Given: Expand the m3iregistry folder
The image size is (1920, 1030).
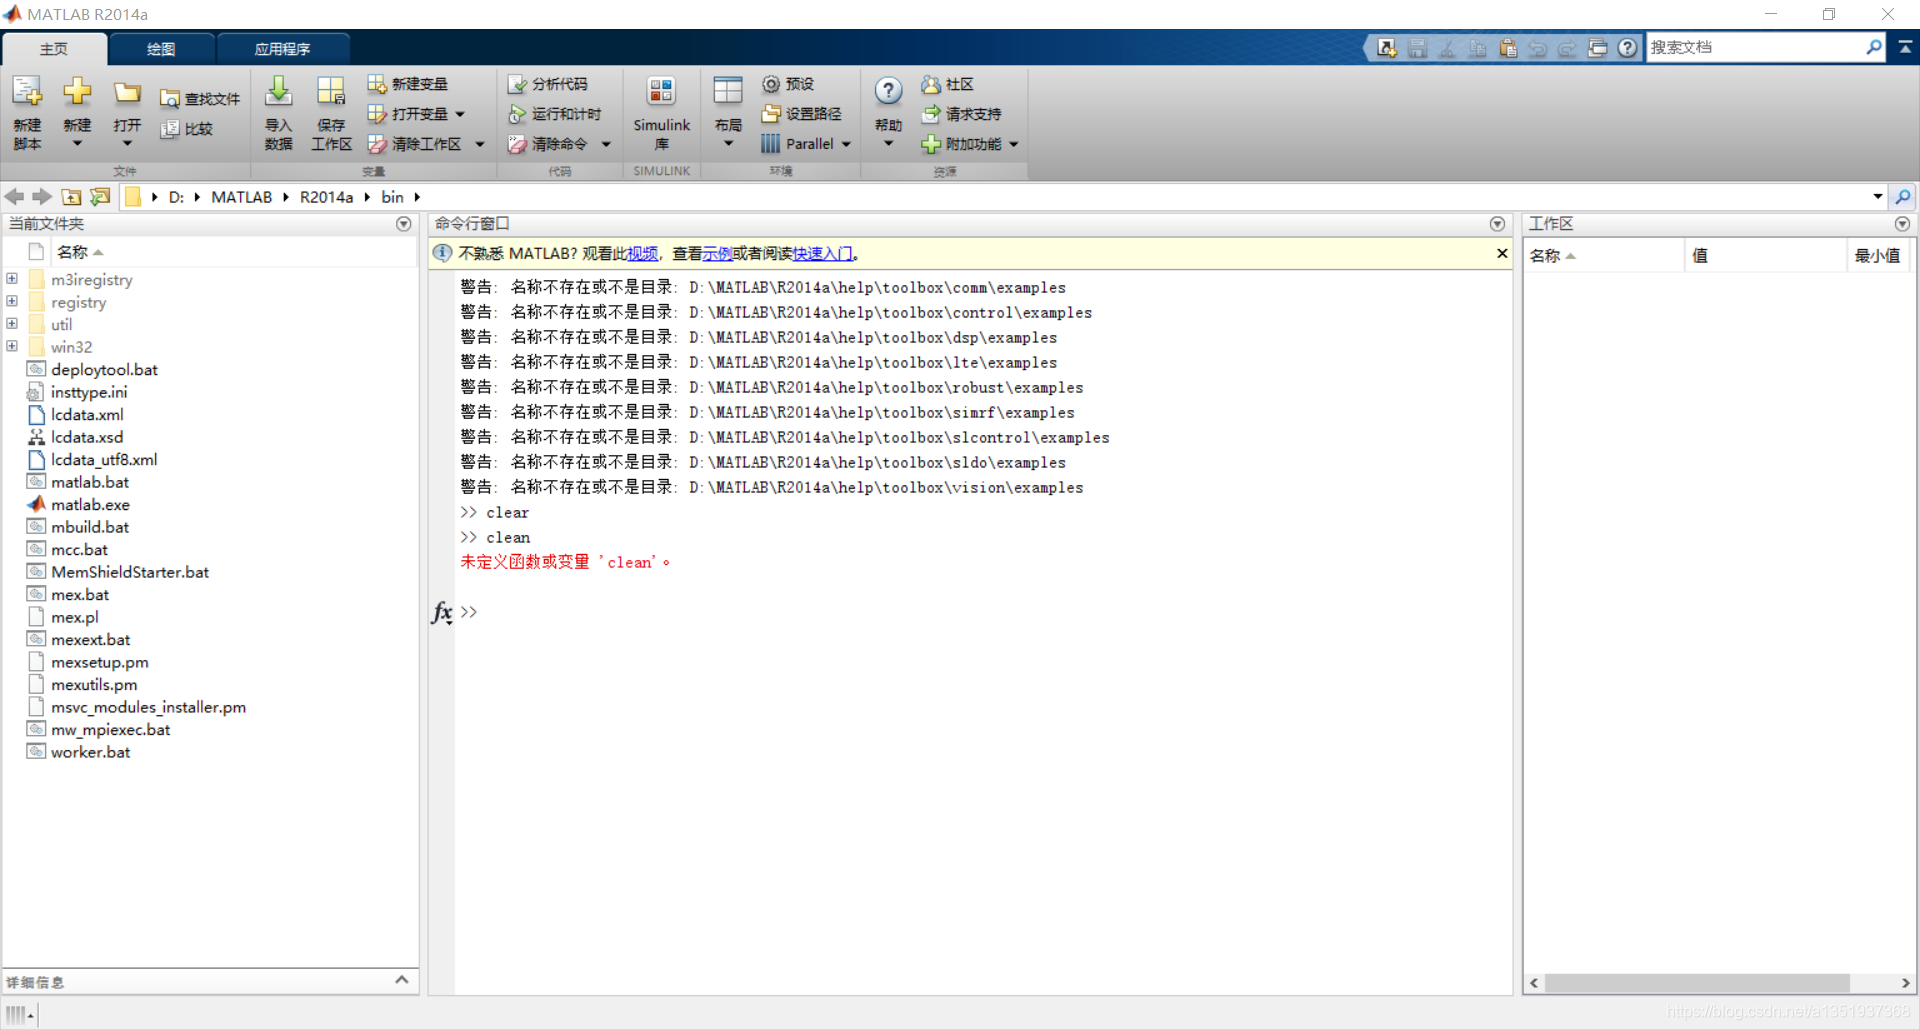Looking at the screenshot, I should [12, 279].
